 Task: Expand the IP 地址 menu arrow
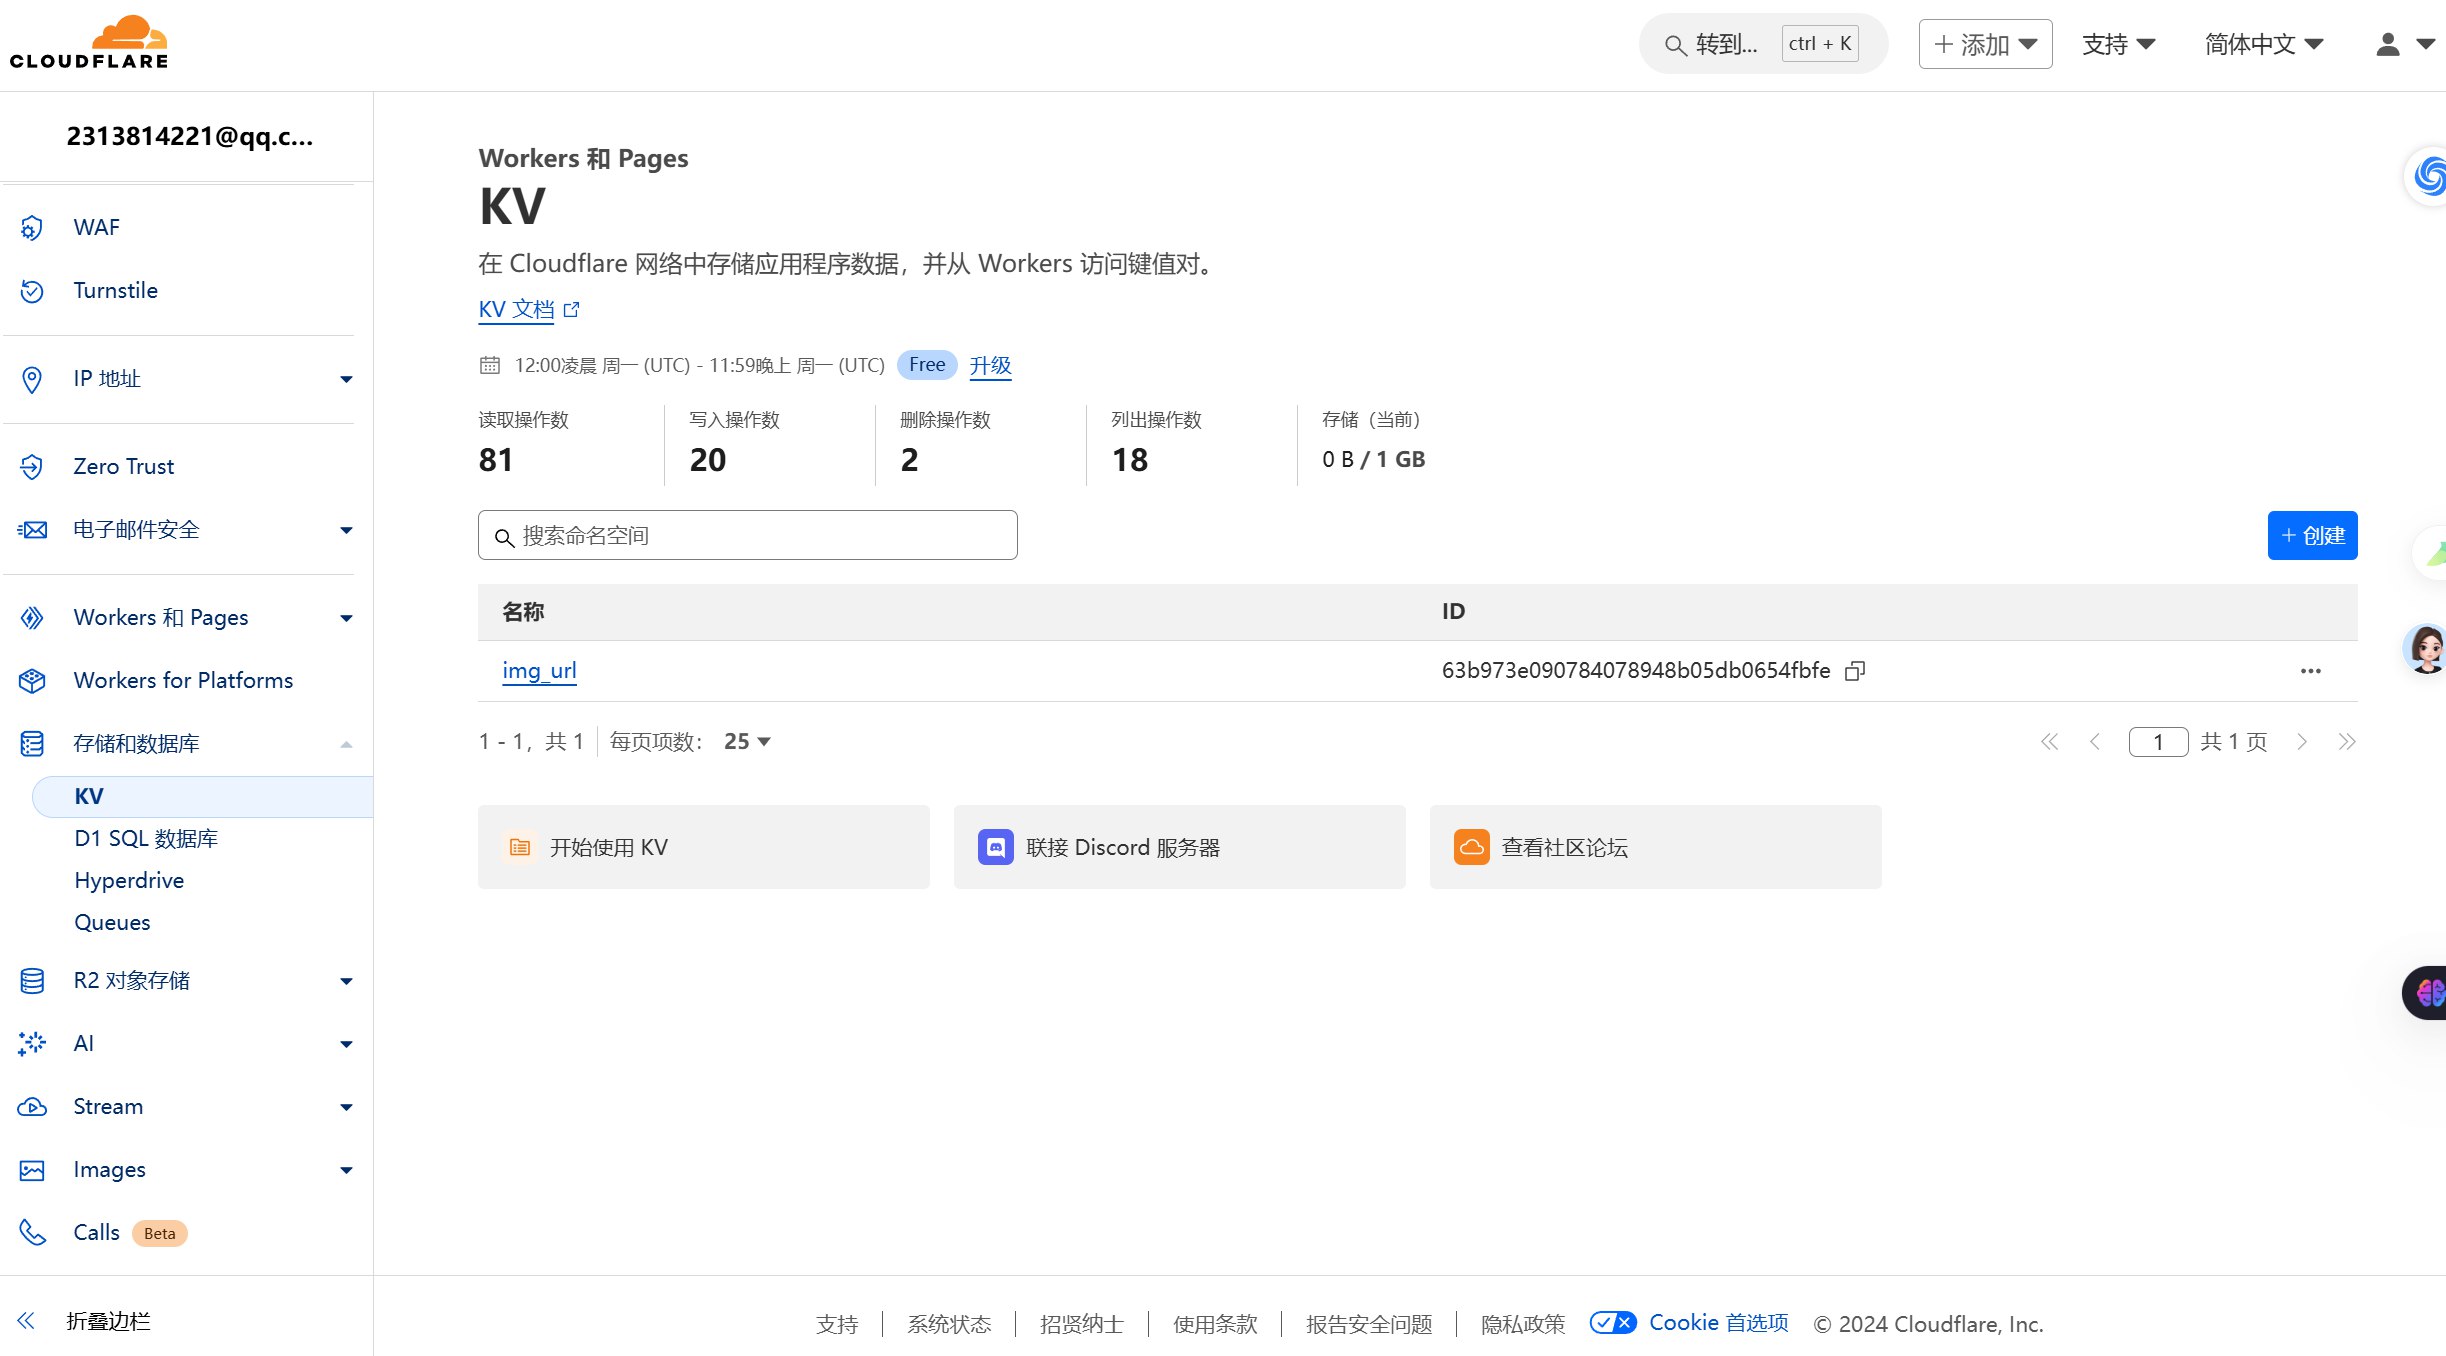click(346, 379)
